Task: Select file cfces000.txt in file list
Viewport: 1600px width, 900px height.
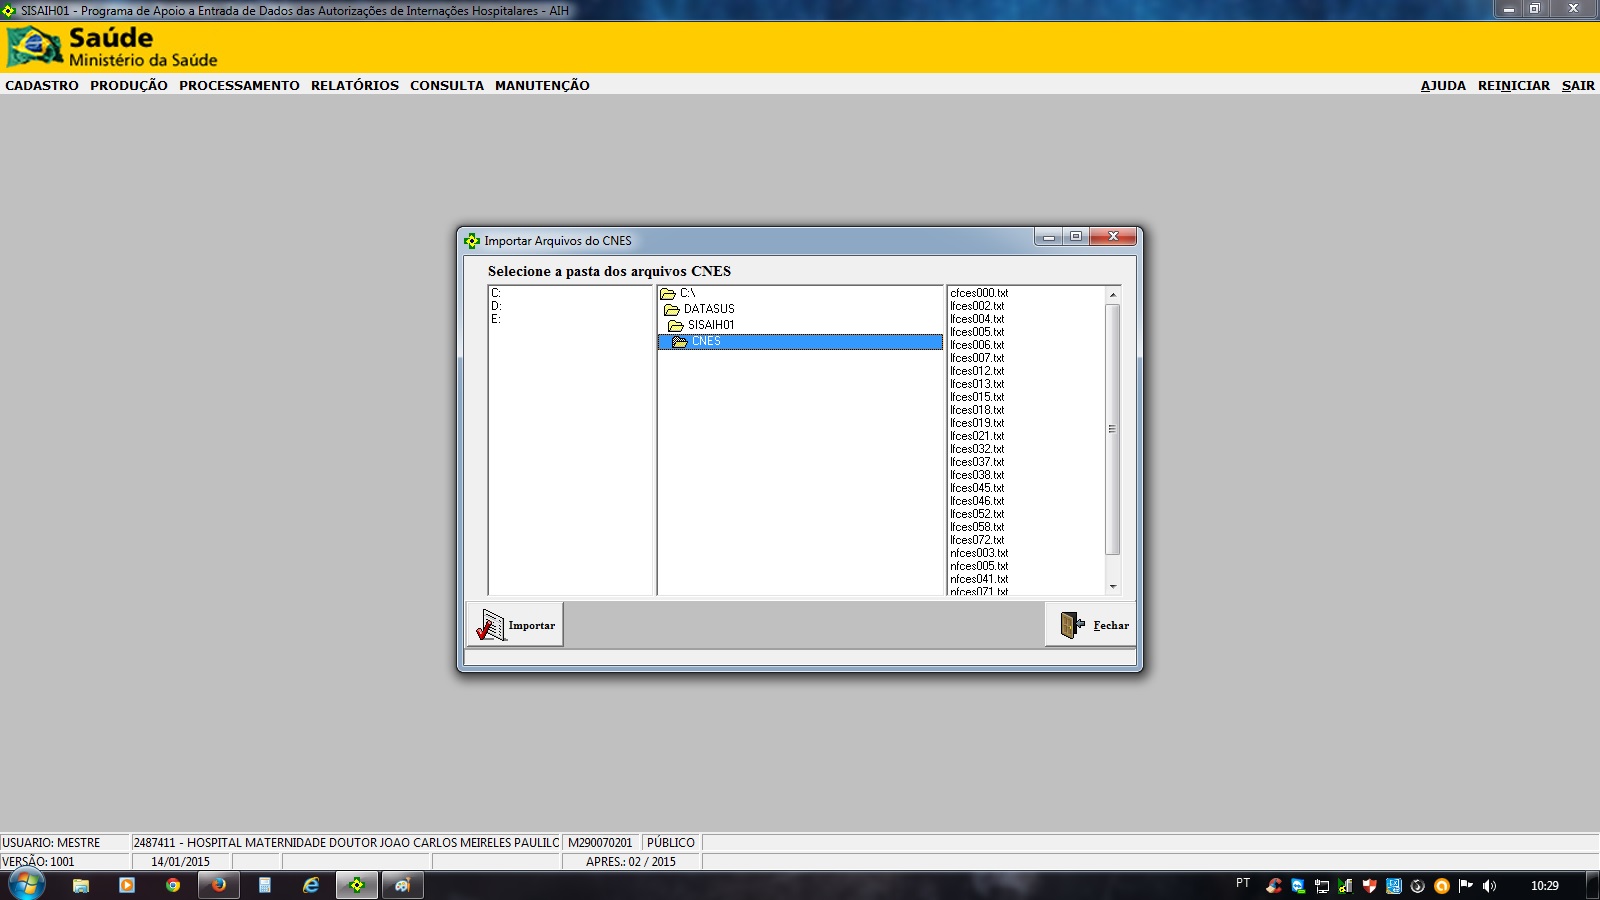Action: (979, 294)
